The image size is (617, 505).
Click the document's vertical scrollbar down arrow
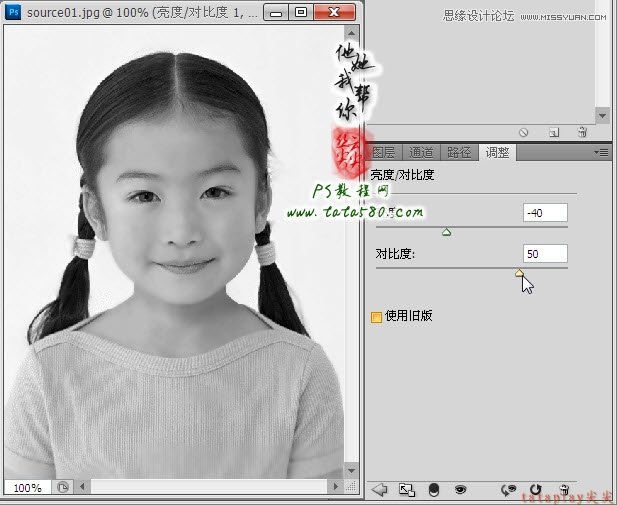[351, 471]
